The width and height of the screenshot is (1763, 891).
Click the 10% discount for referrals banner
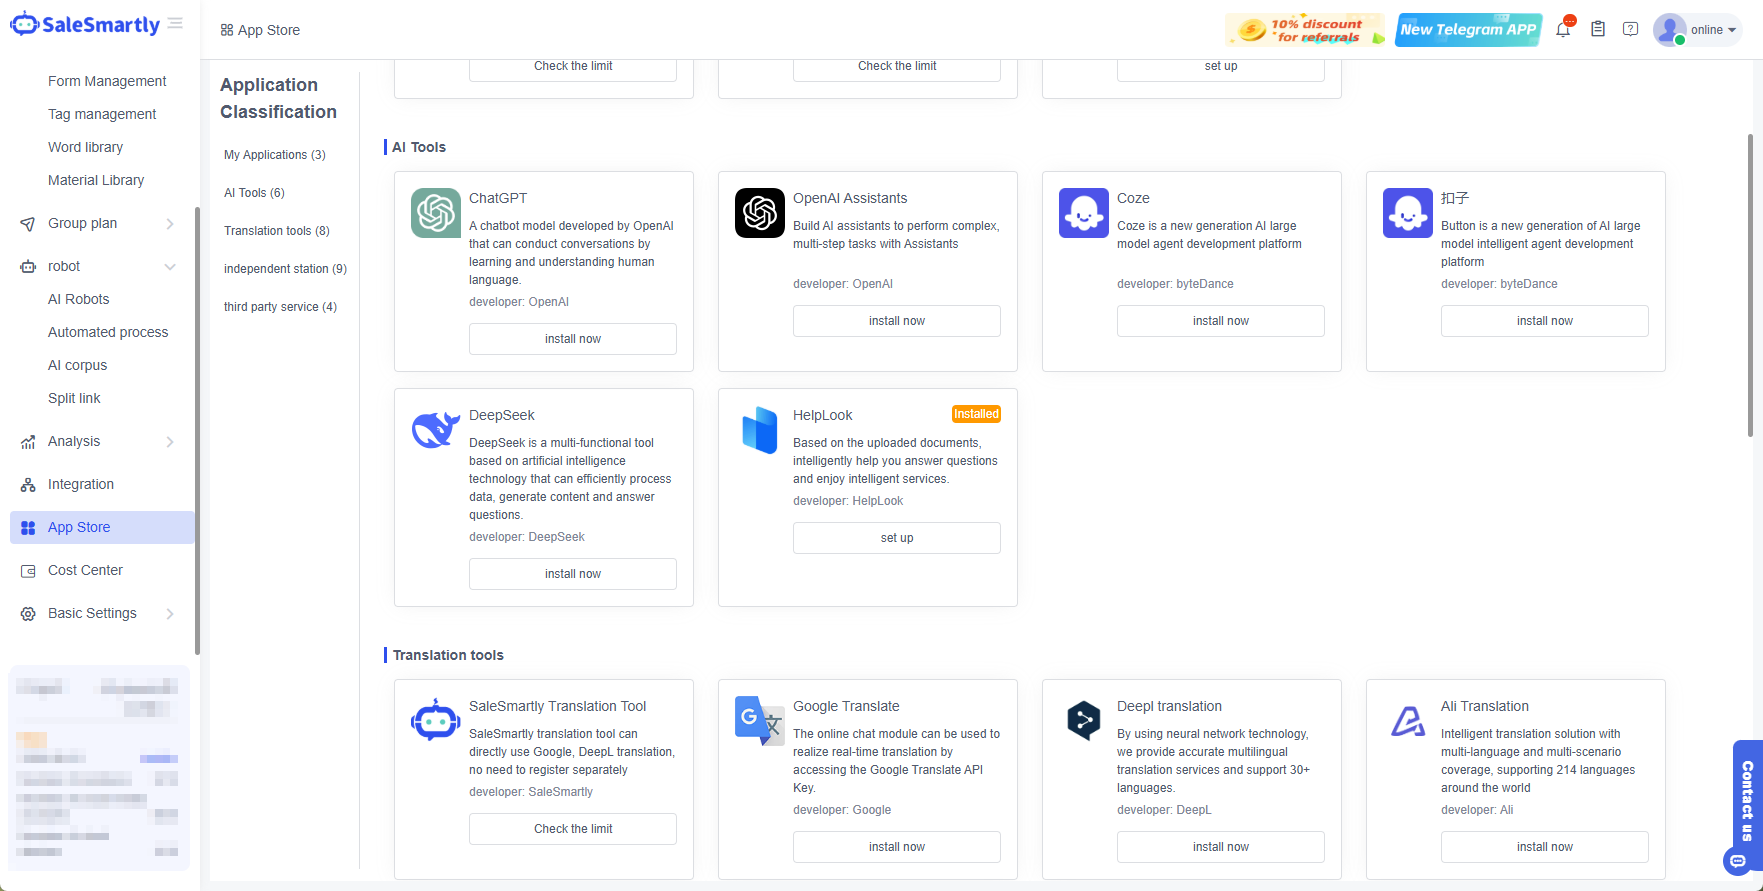(1305, 30)
